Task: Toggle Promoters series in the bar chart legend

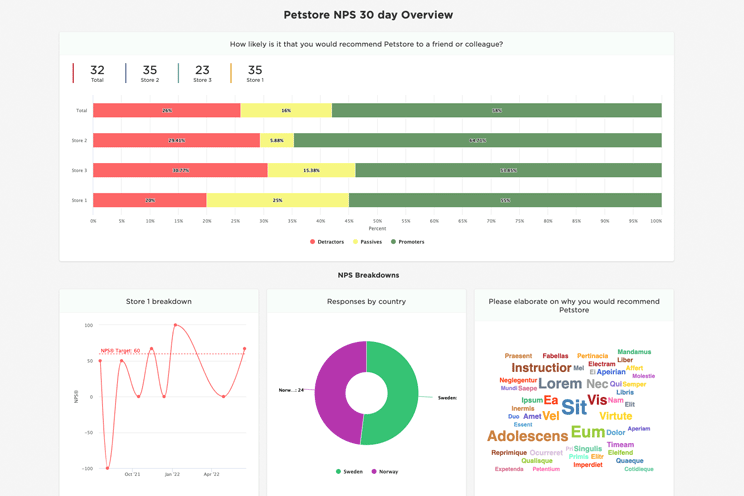Action: click(407, 242)
